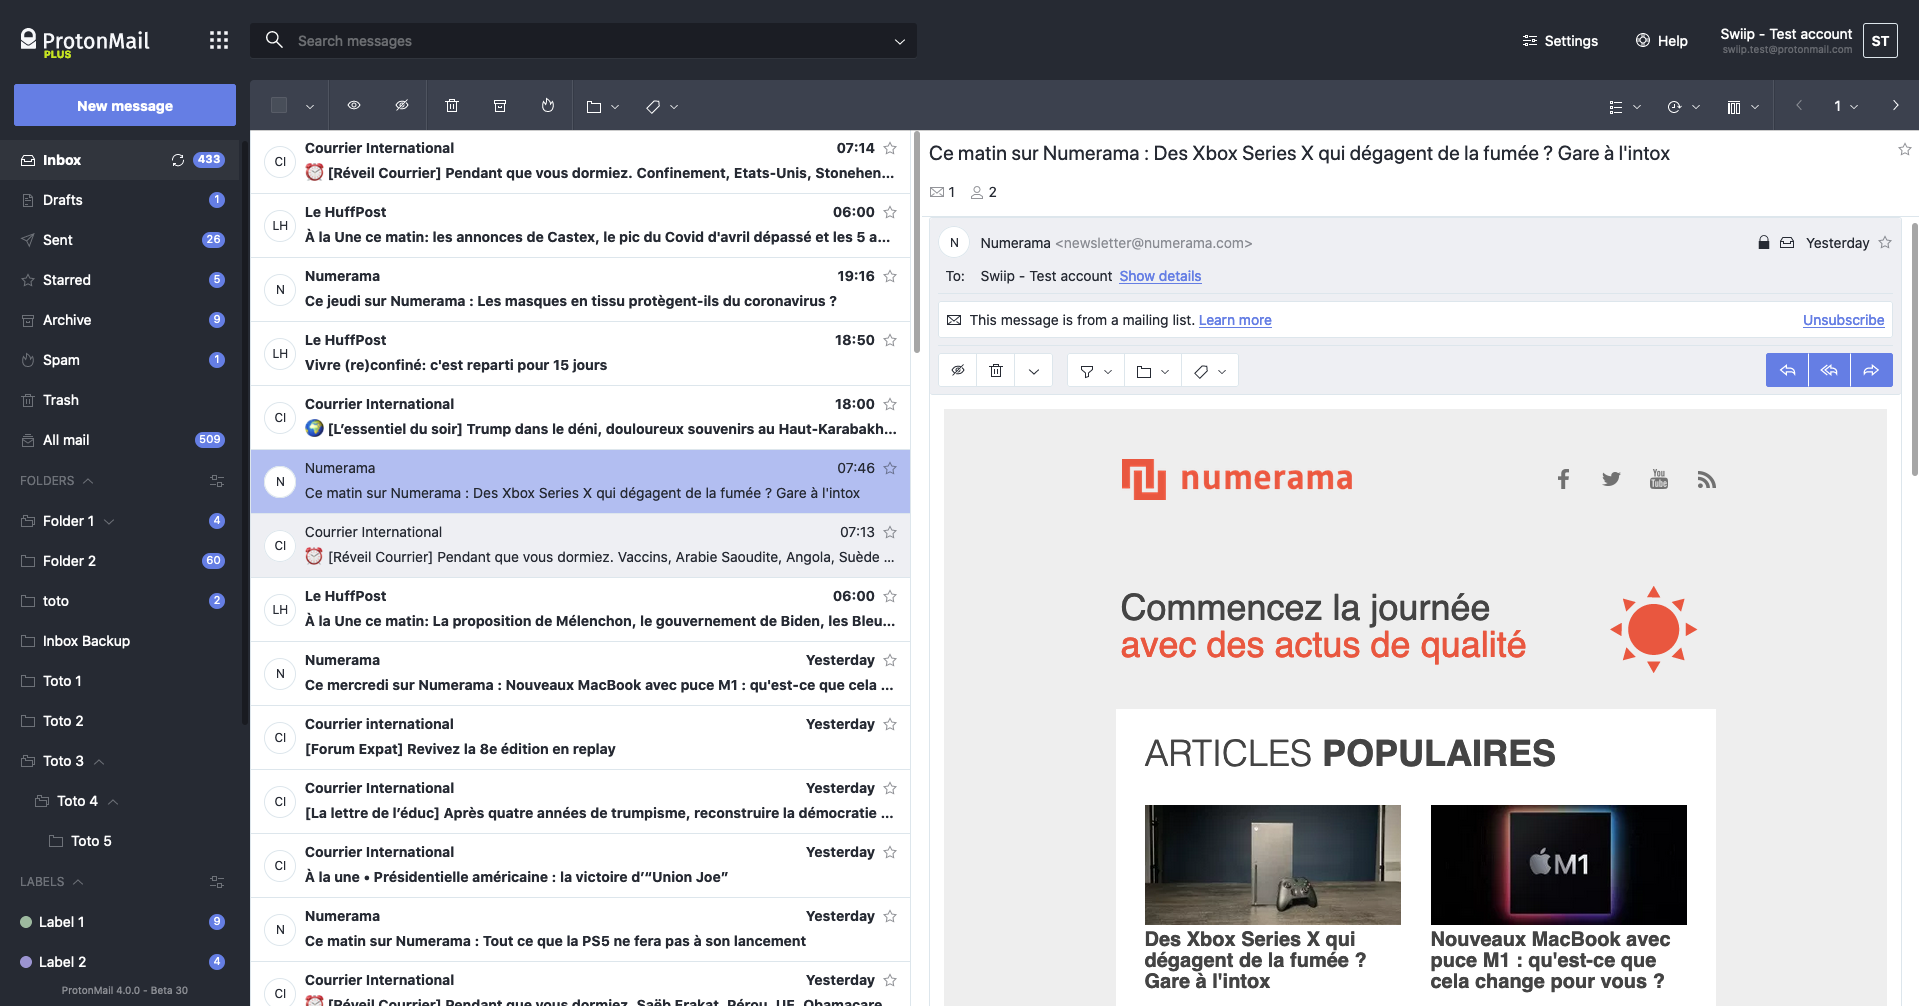The image size is (1919, 1006).
Task: Click the purple Label 2 color dot
Action: [x=26, y=962]
